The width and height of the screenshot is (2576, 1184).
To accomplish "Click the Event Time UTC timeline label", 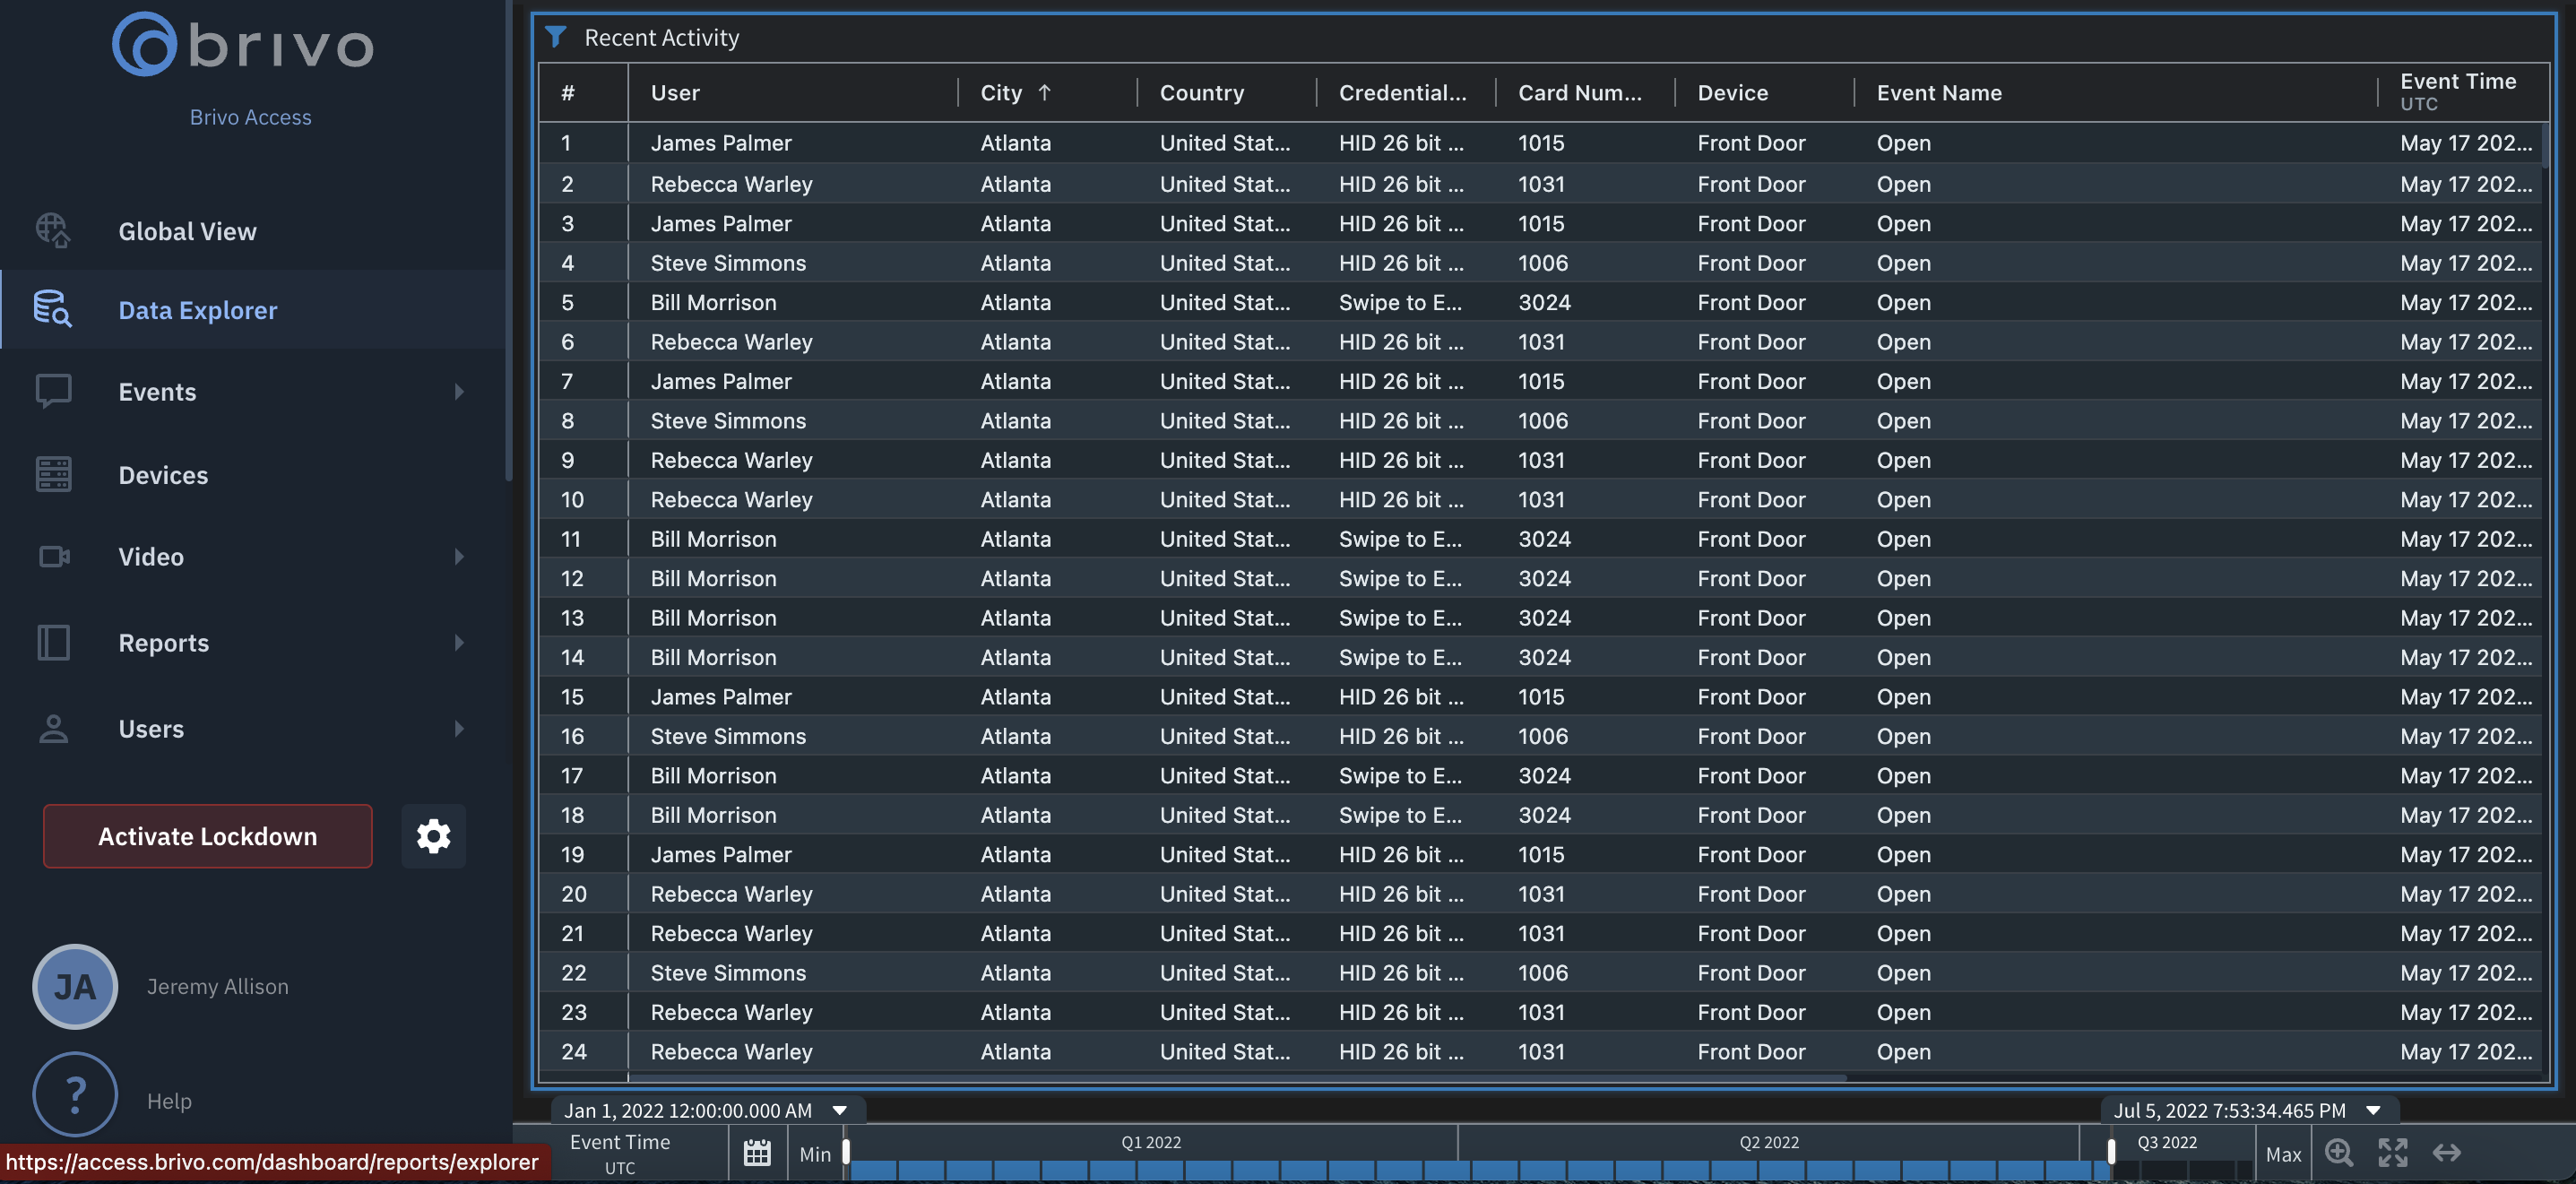I will pos(620,1153).
